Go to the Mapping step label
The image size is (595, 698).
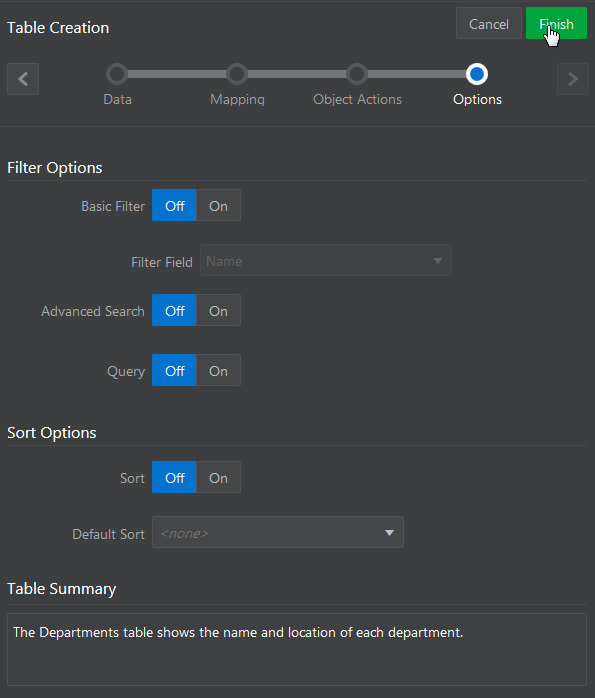coord(237,99)
